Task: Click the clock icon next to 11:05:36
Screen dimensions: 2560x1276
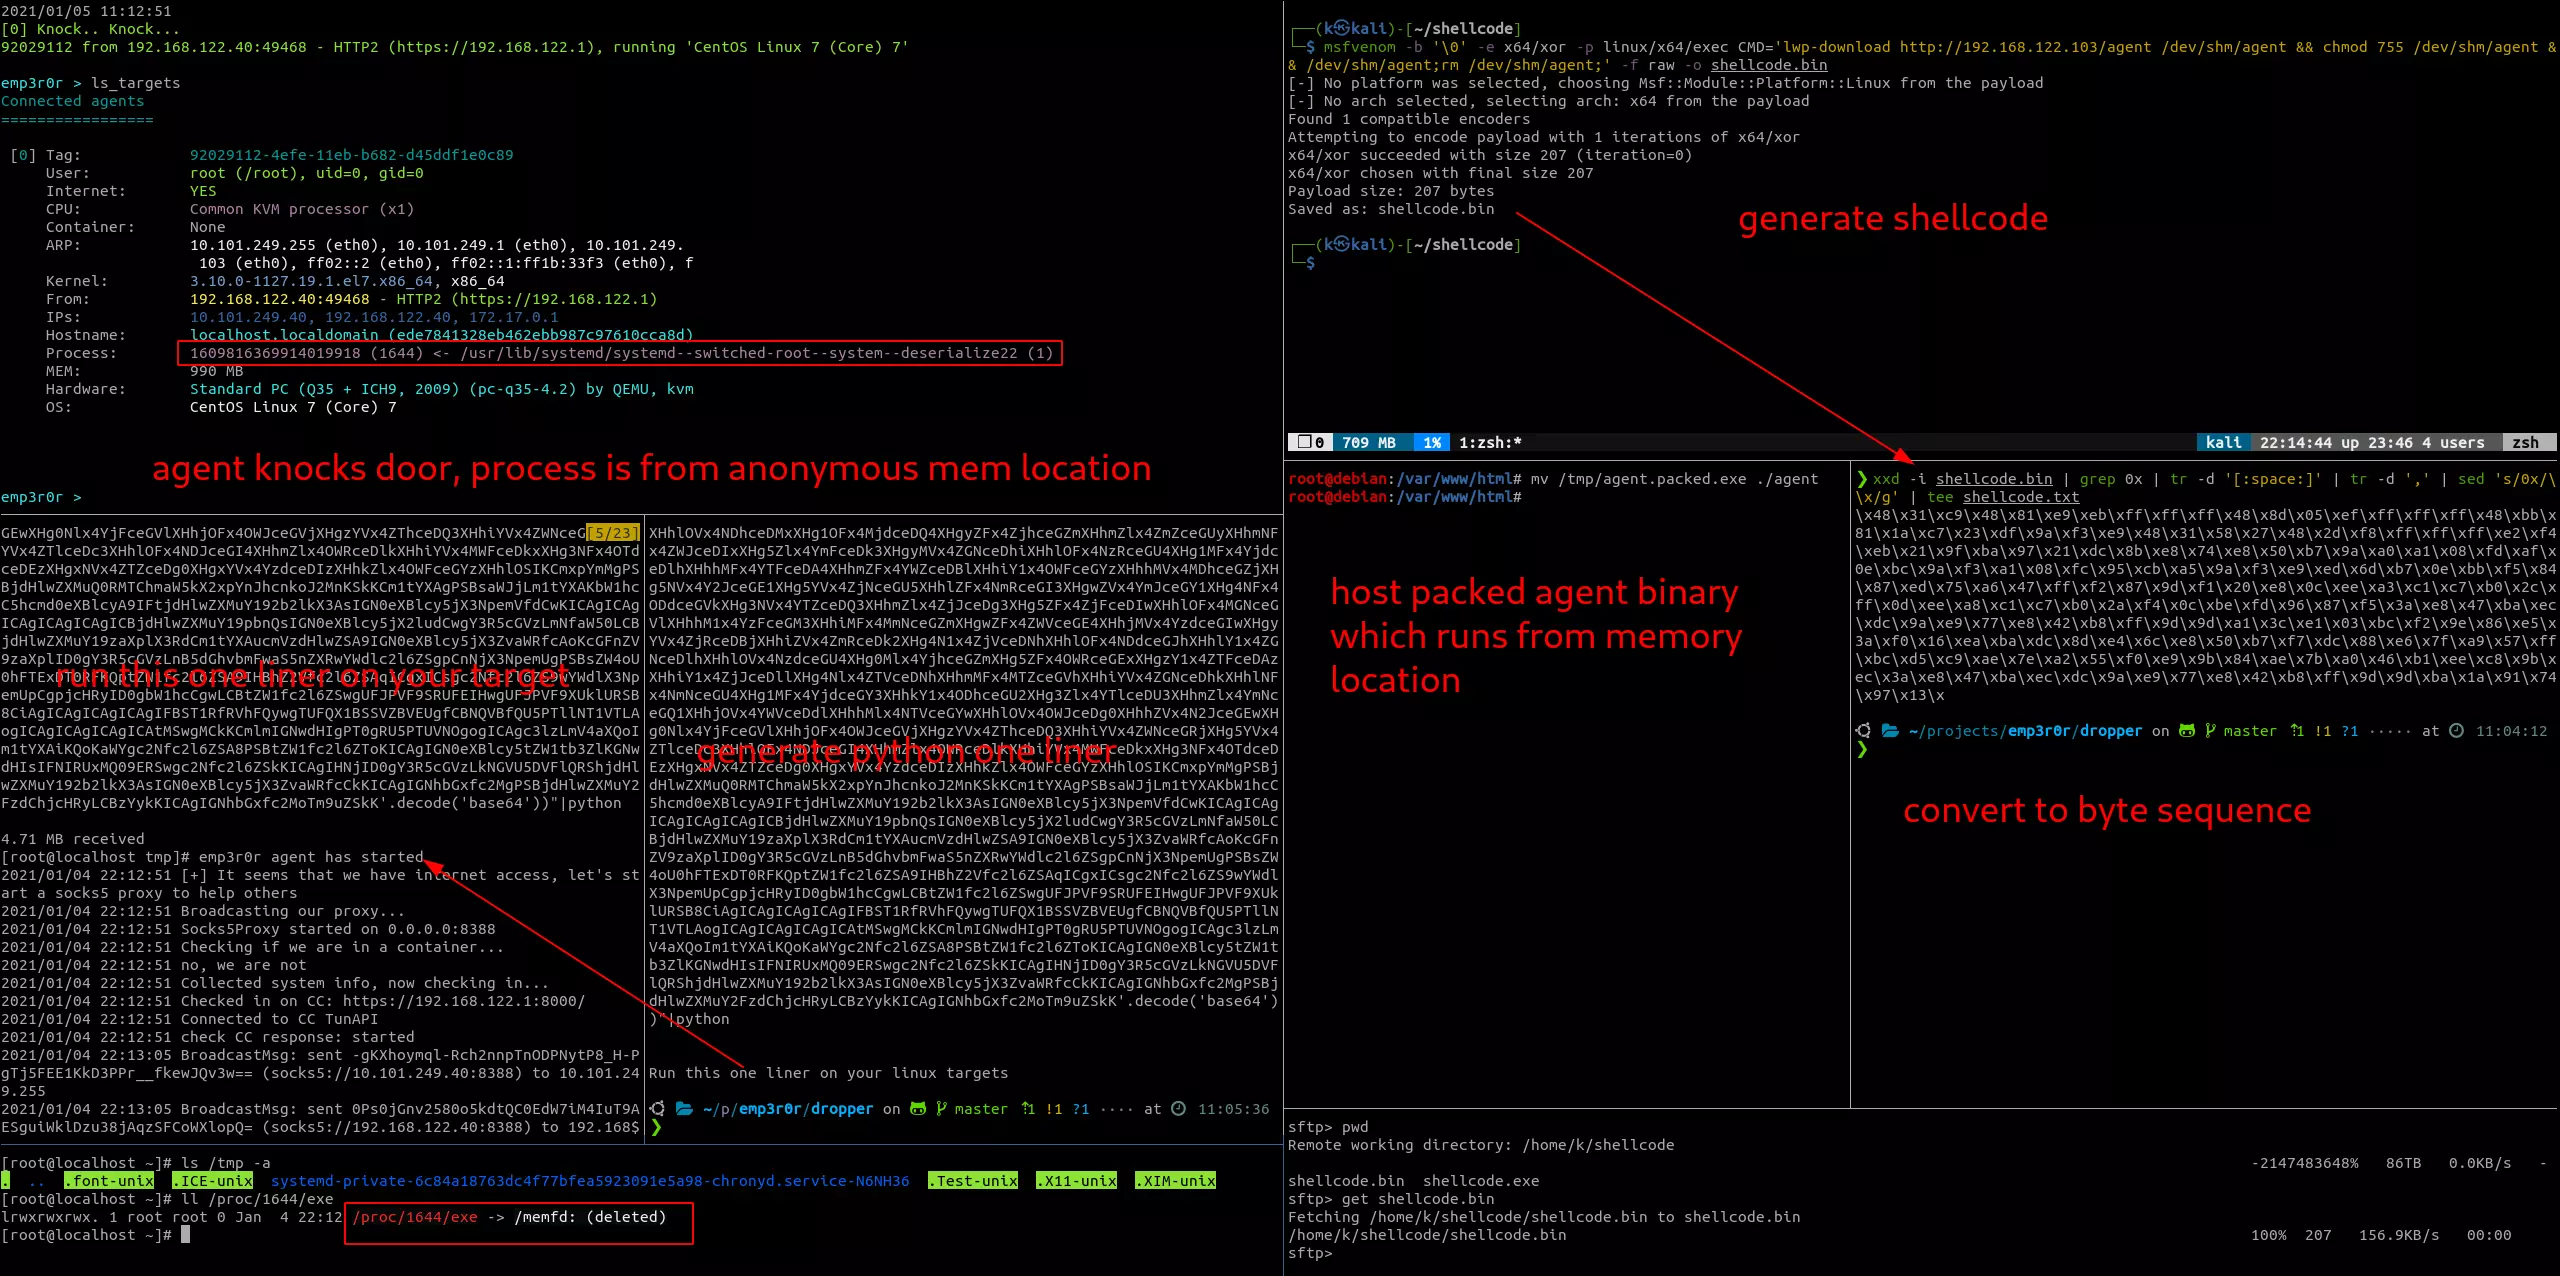Action: [x=1178, y=1109]
